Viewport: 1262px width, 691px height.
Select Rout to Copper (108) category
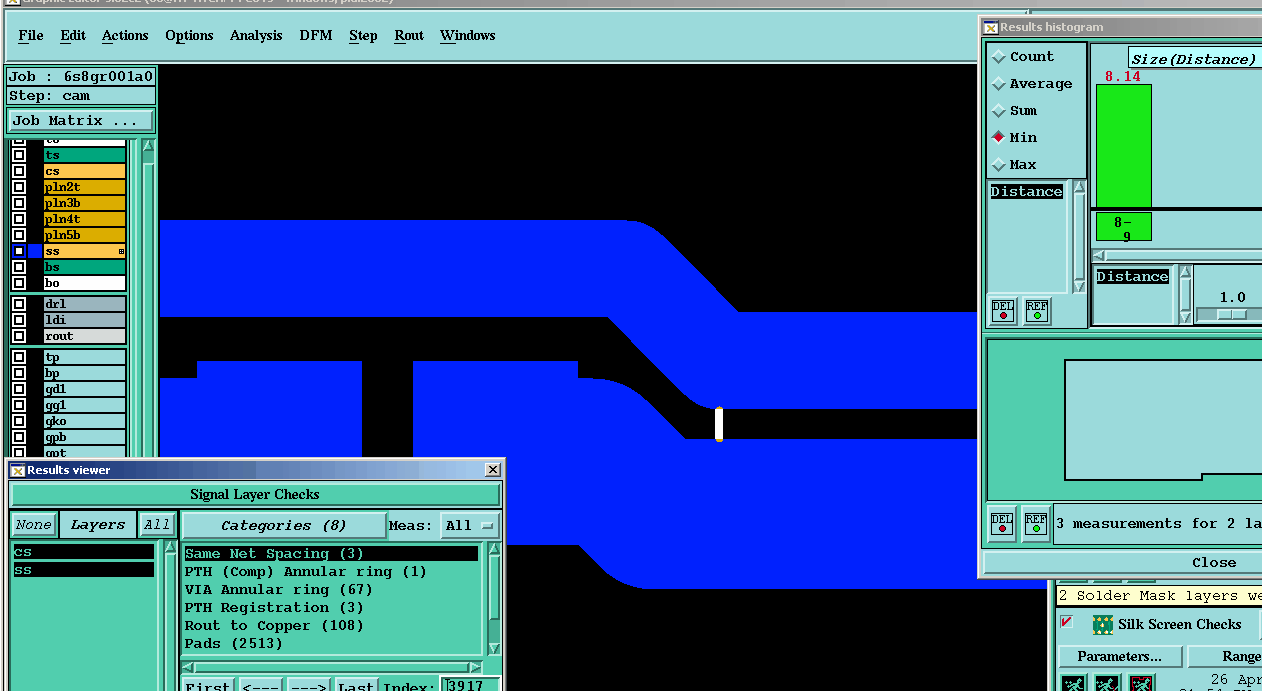point(331,625)
